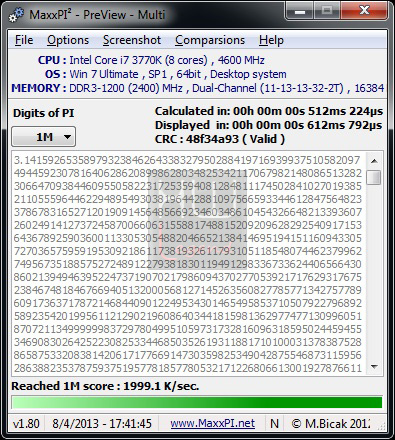Open the Options menu
395x440 pixels.
(x=68, y=40)
